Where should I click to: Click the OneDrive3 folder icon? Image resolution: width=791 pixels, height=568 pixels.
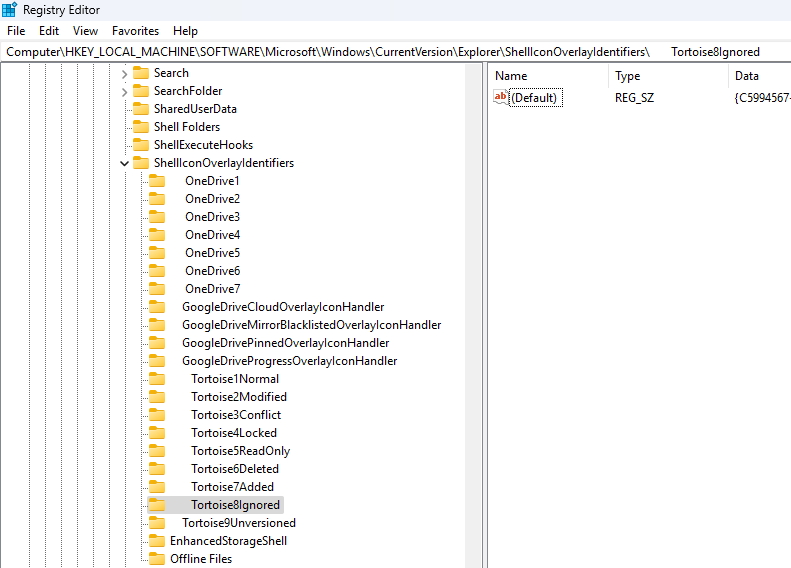point(157,217)
